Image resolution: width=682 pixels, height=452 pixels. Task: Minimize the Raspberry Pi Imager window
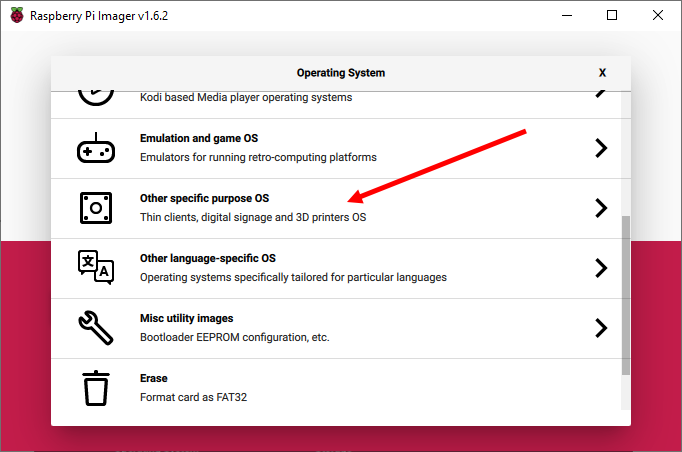(567, 15)
